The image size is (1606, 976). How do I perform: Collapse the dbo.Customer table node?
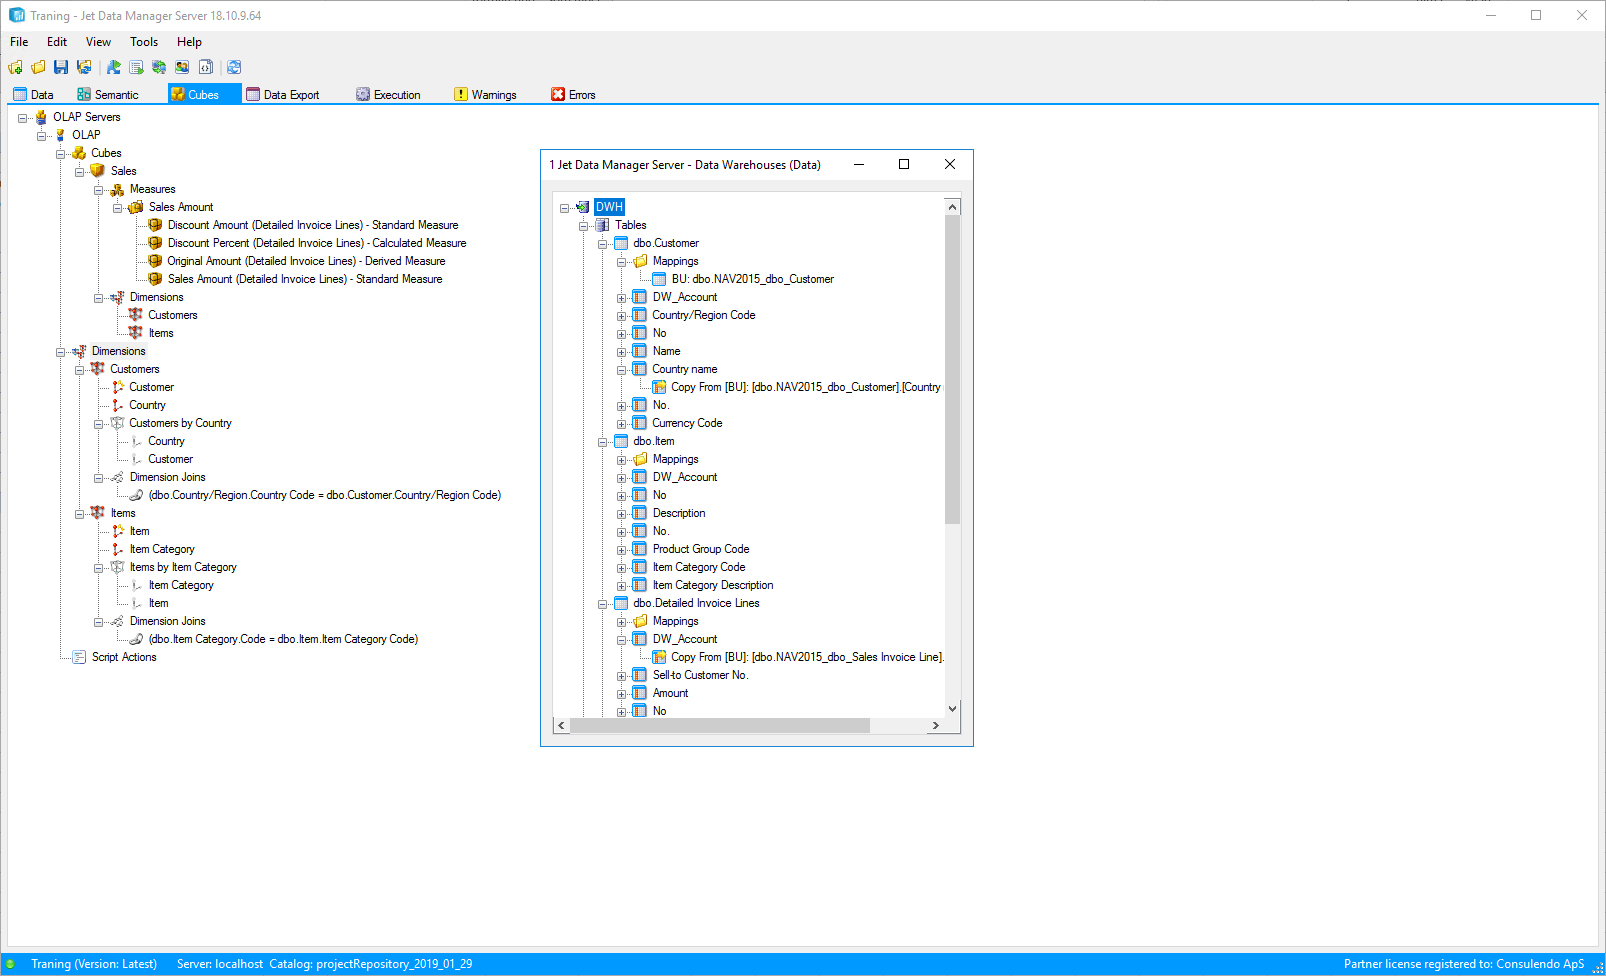[x=602, y=244]
